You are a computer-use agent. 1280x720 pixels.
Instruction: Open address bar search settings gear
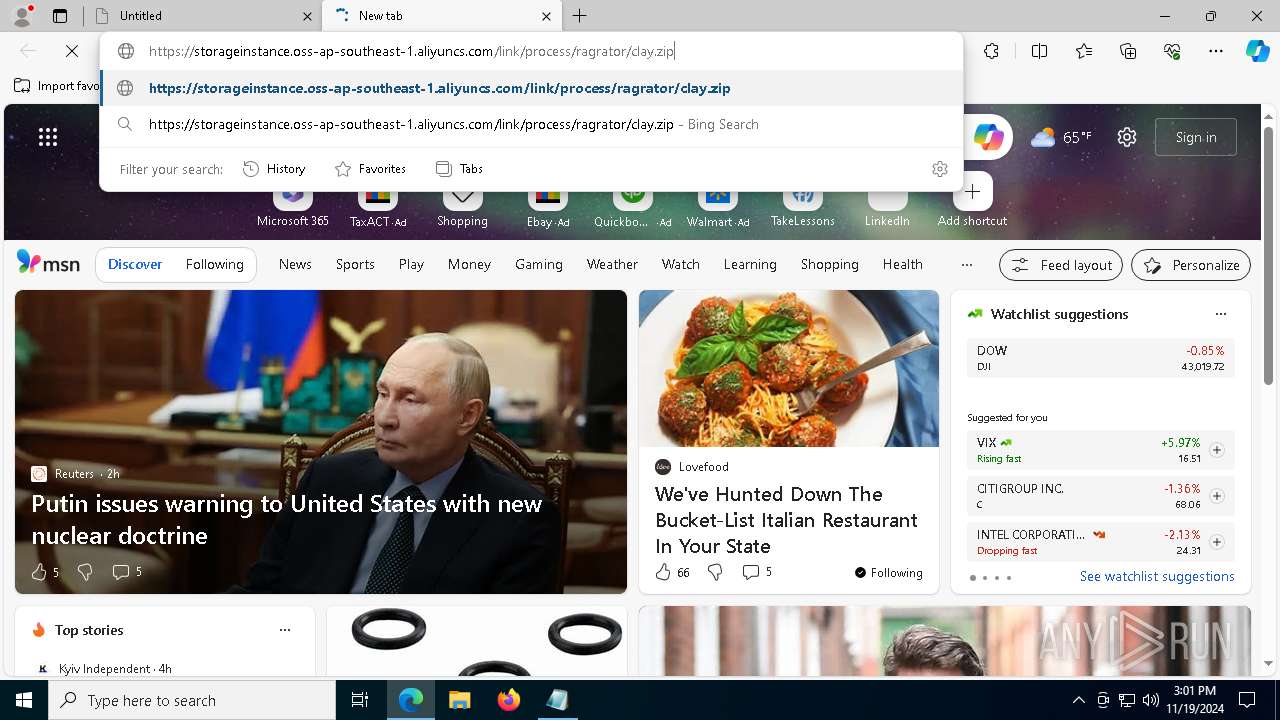939,169
